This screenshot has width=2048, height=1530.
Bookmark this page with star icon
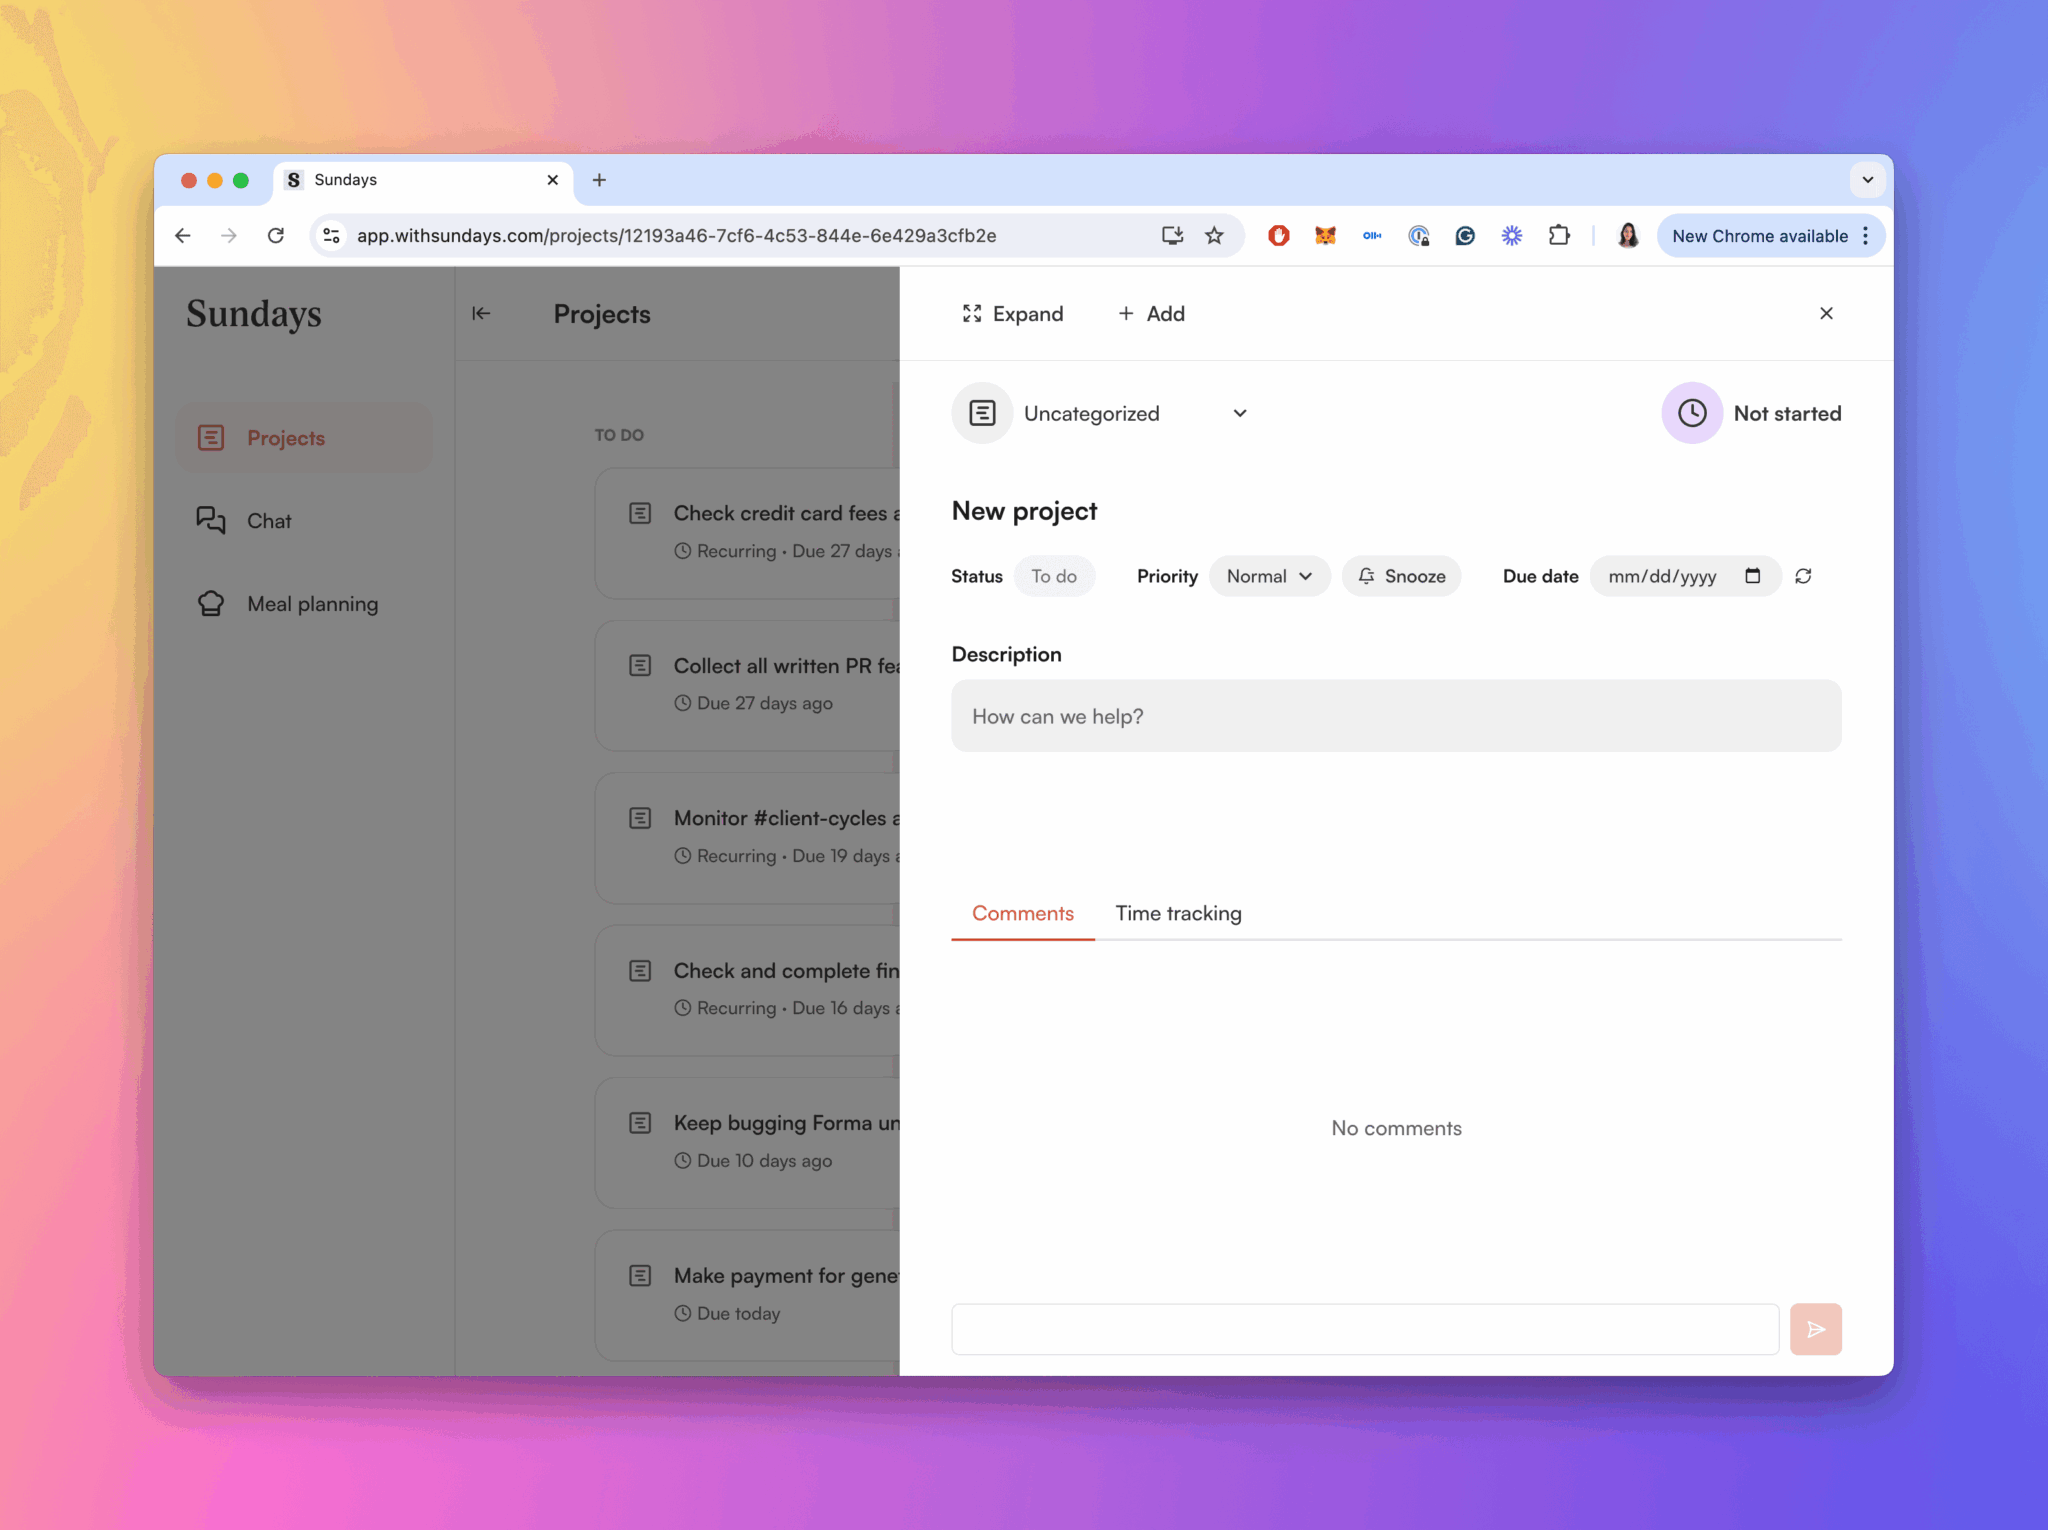1214,236
